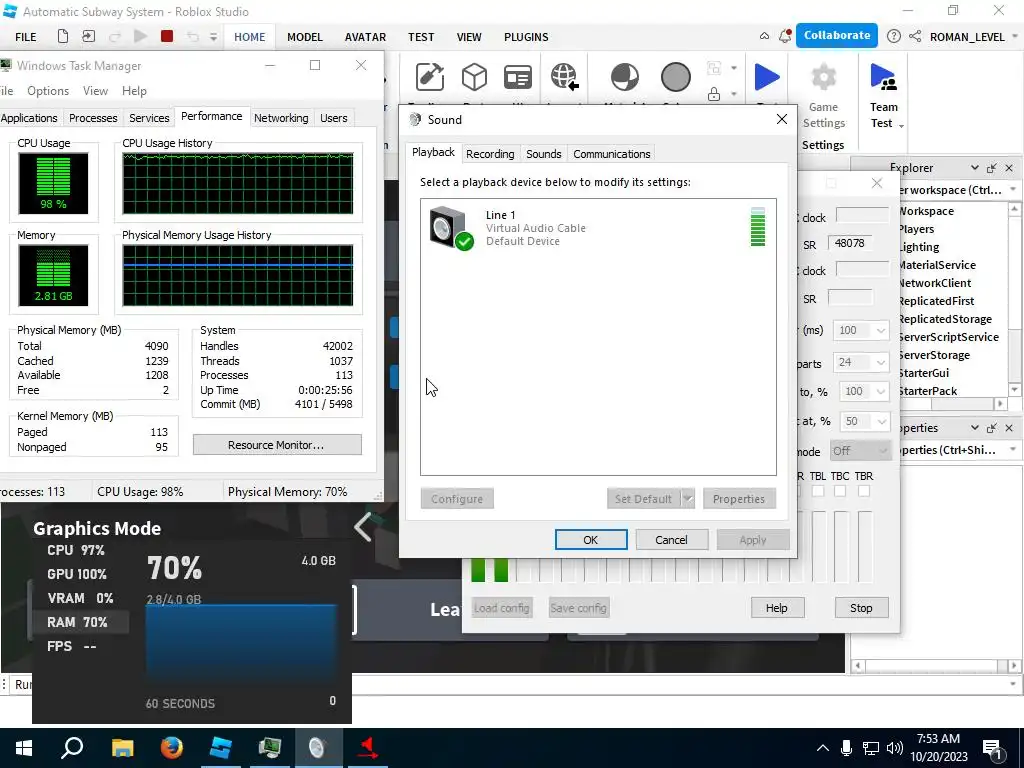Screen dimensions: 1024x768
Task: Click the Resource Monitor button
Action: click(277, 445)
